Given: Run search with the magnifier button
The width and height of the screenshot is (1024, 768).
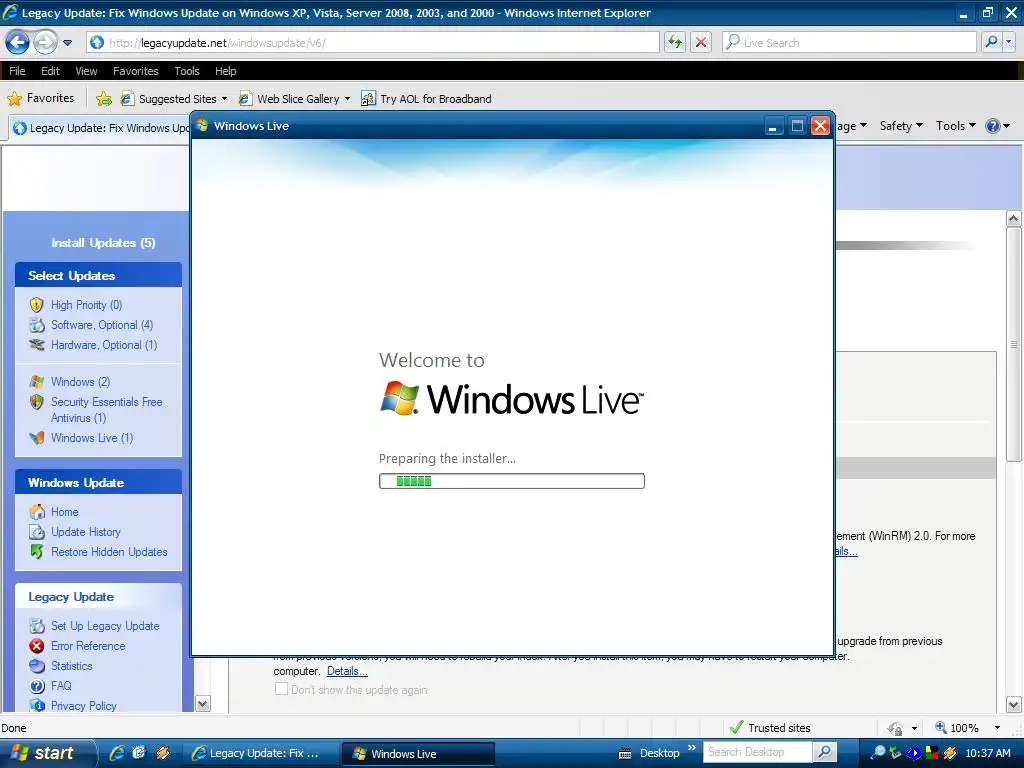Looking at the screenshot, I should pos(991,42).
